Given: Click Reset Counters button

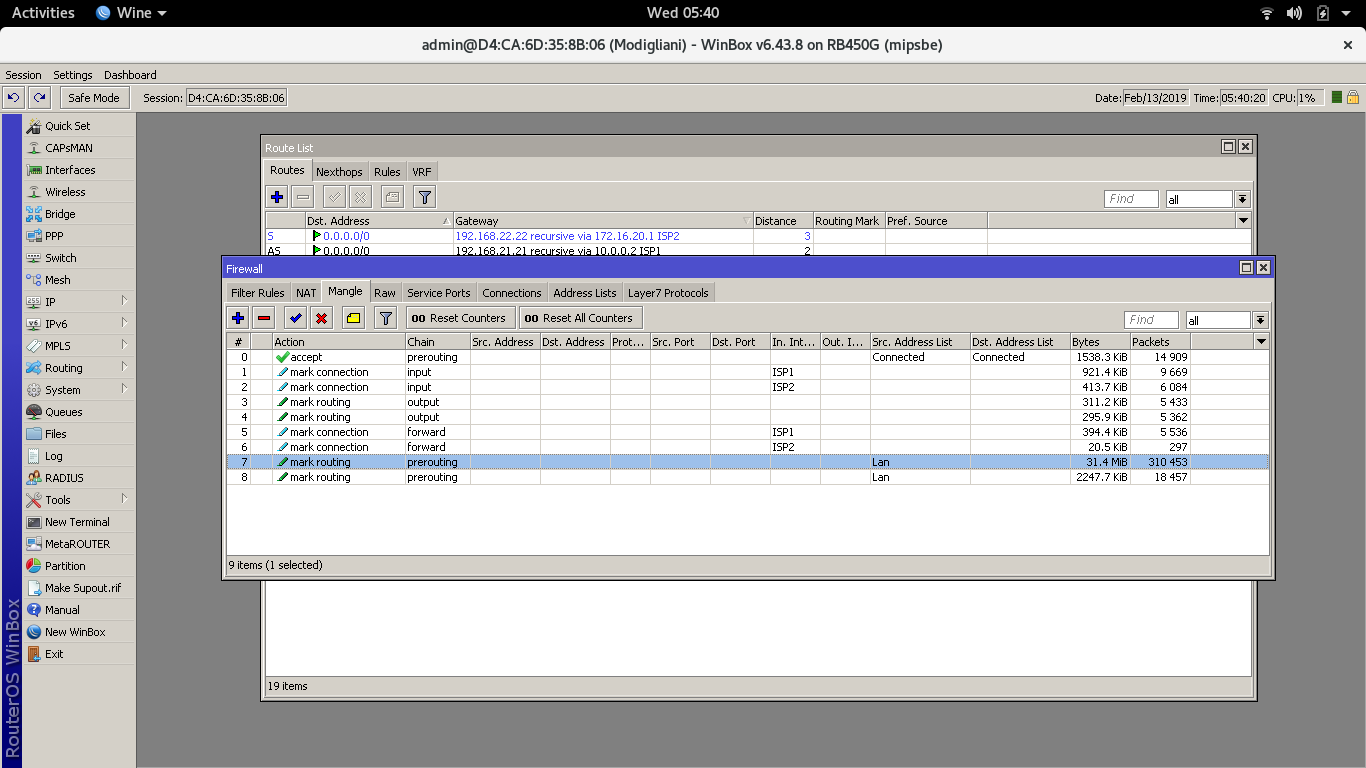Looking at the screenshot, I should pyautogui.click(x=460, y=318).
